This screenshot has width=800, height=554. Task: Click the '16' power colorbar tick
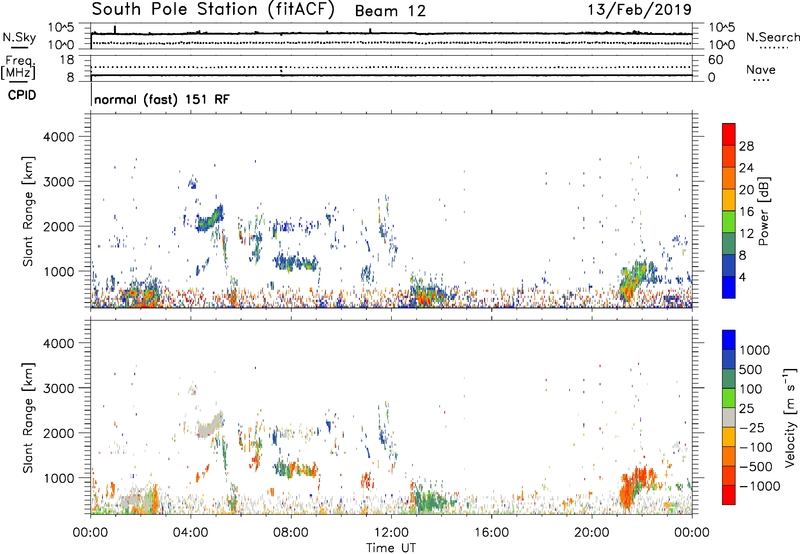tap(746, 212)
